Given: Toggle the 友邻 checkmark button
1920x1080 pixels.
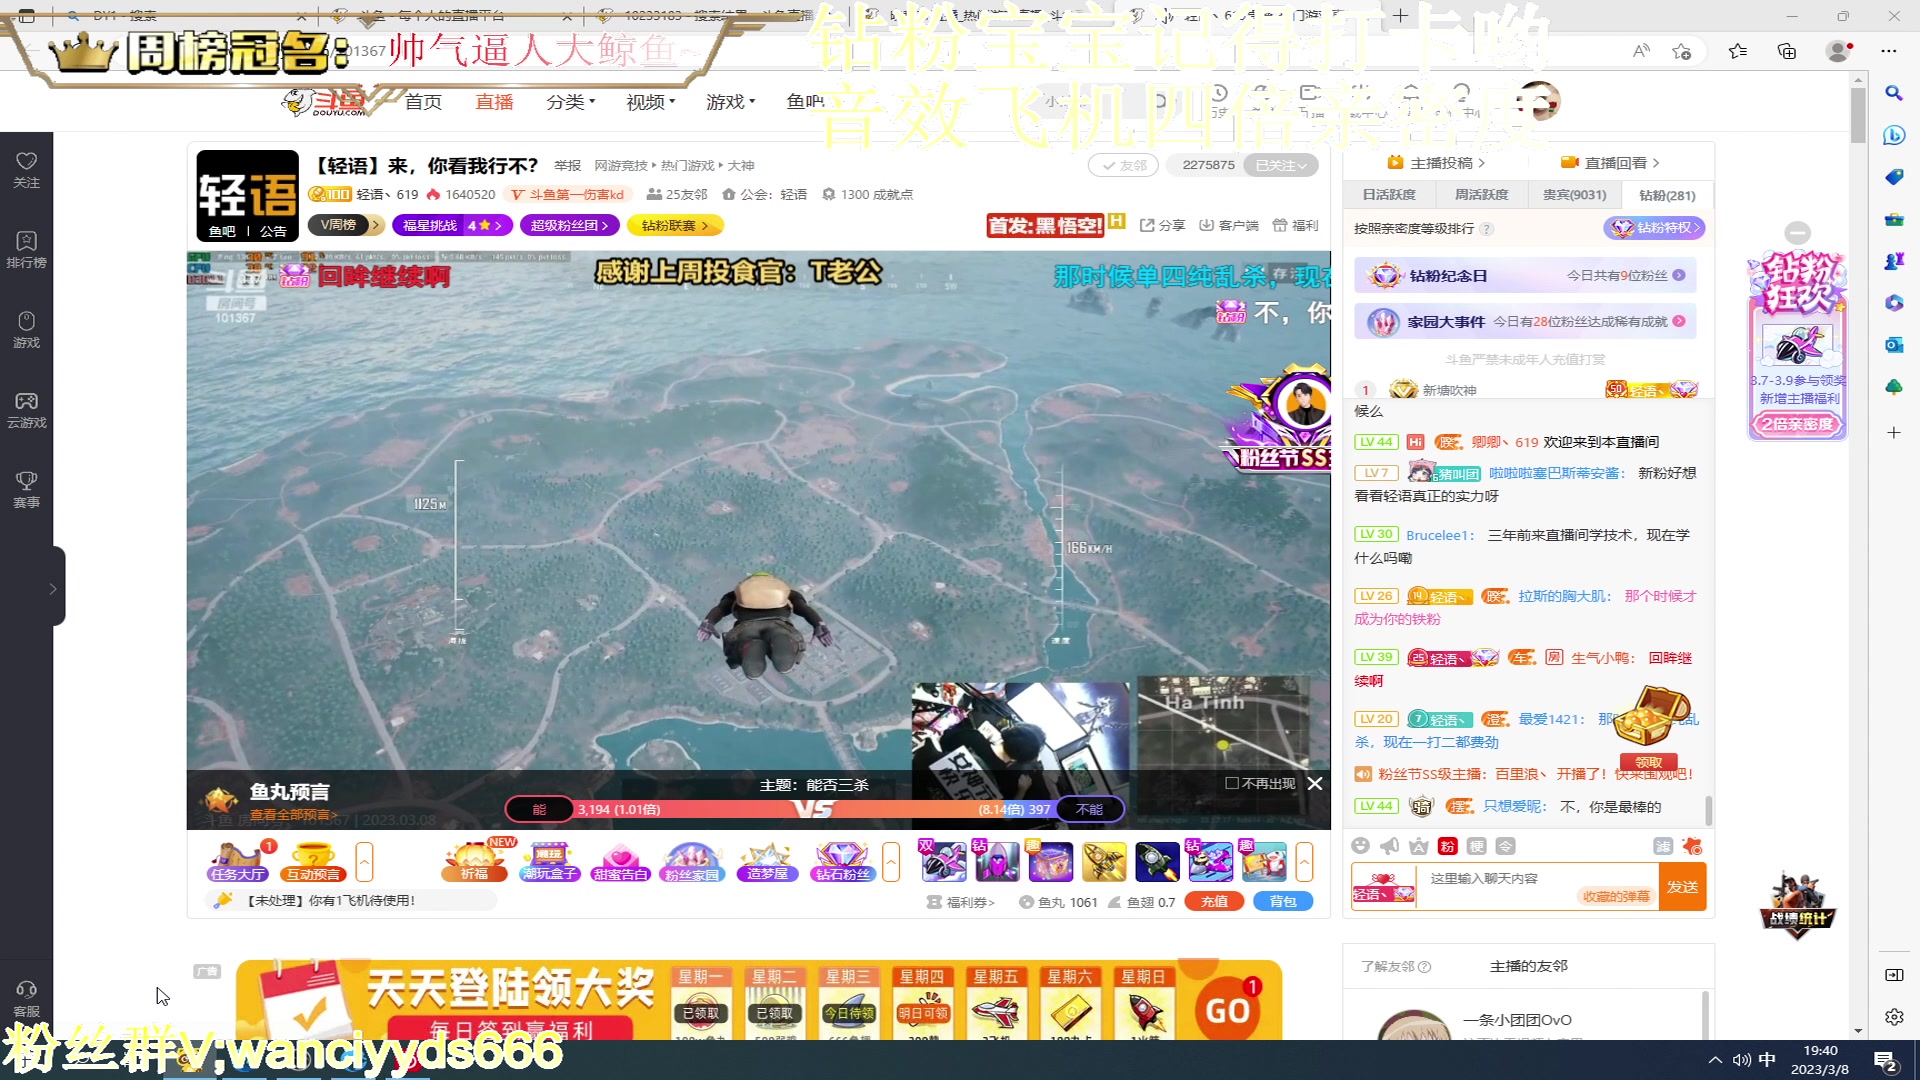Looking at the screenshot, I should click(x=1124, y=165).
